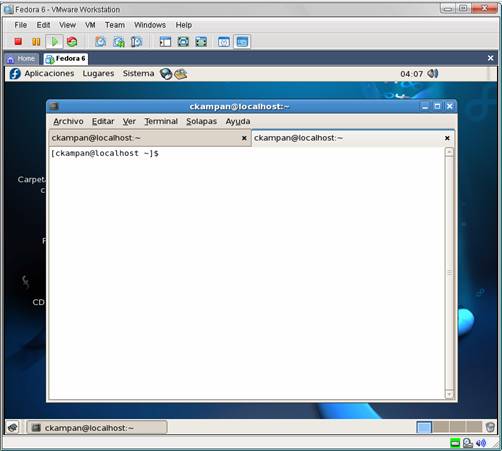502x451 pixels.
Task: Close the first terminal tab
Action: click(x=244, y=138)
